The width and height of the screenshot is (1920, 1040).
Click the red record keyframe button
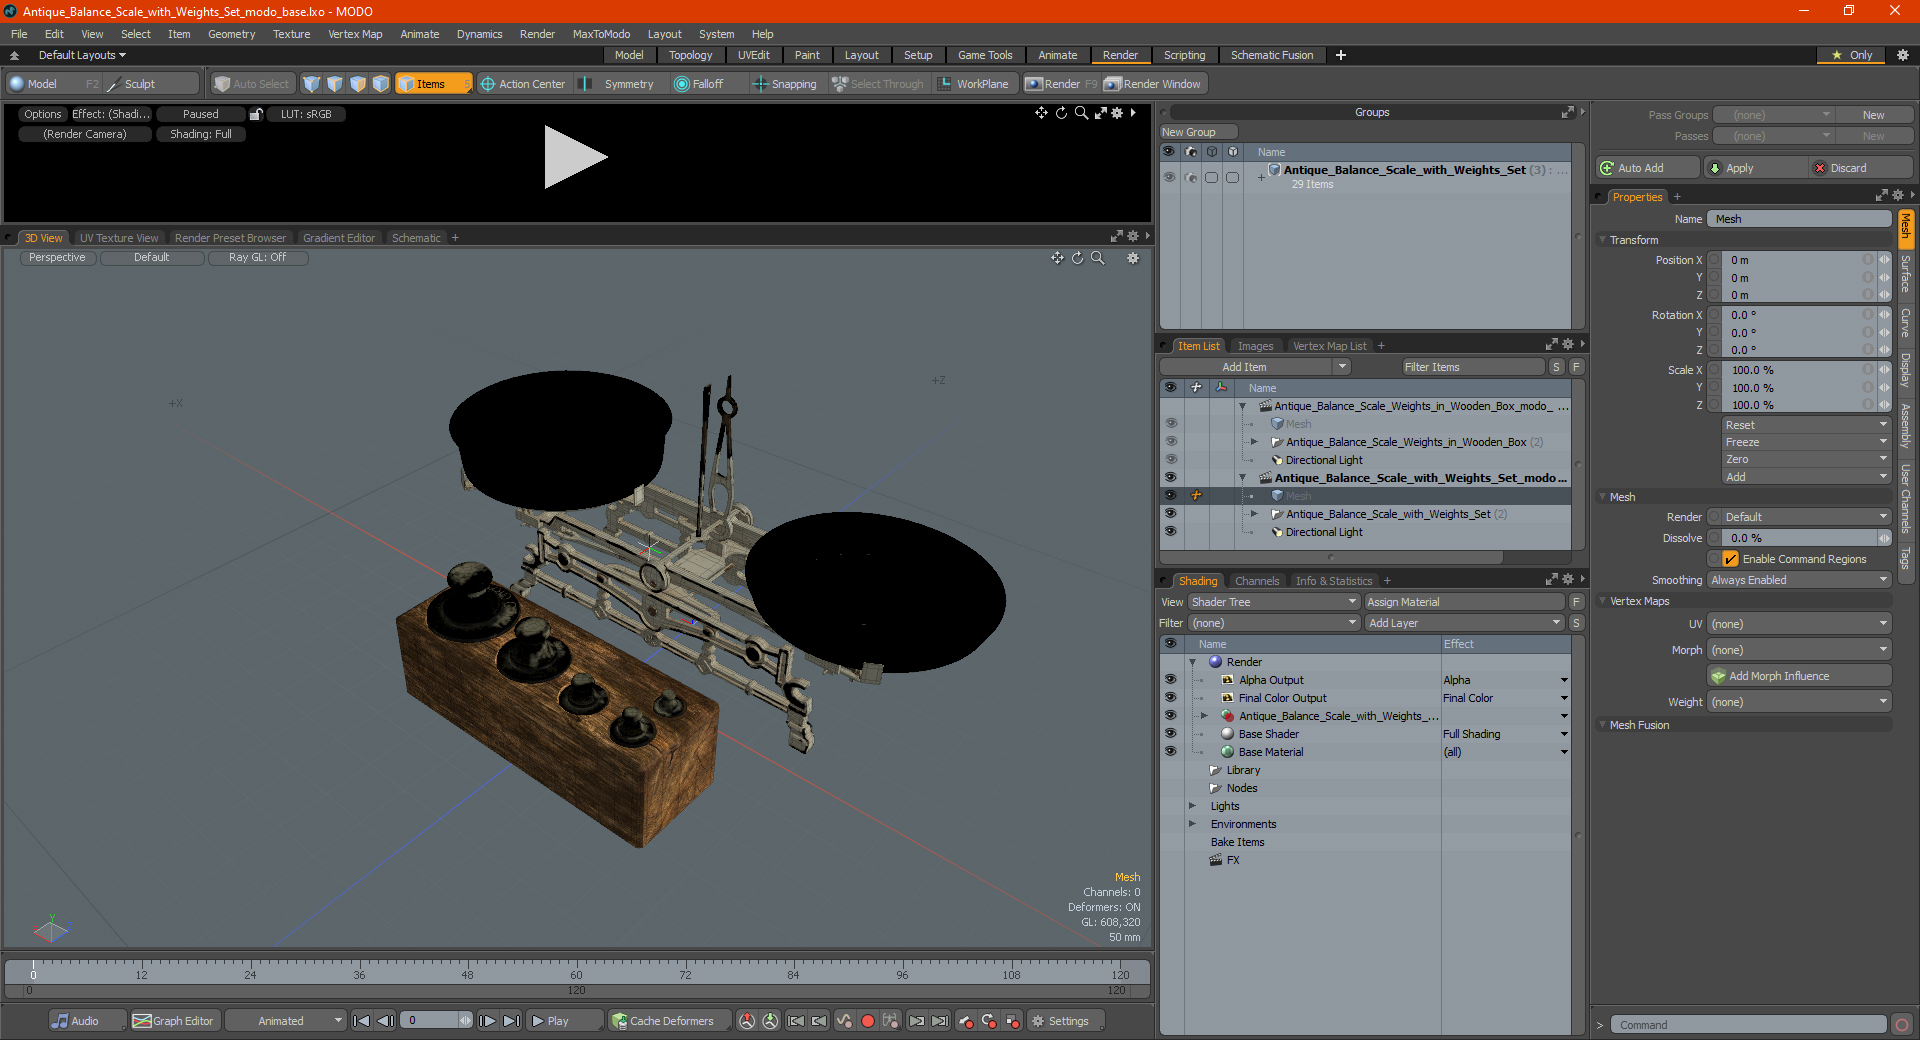click(x=868, y=1021)
